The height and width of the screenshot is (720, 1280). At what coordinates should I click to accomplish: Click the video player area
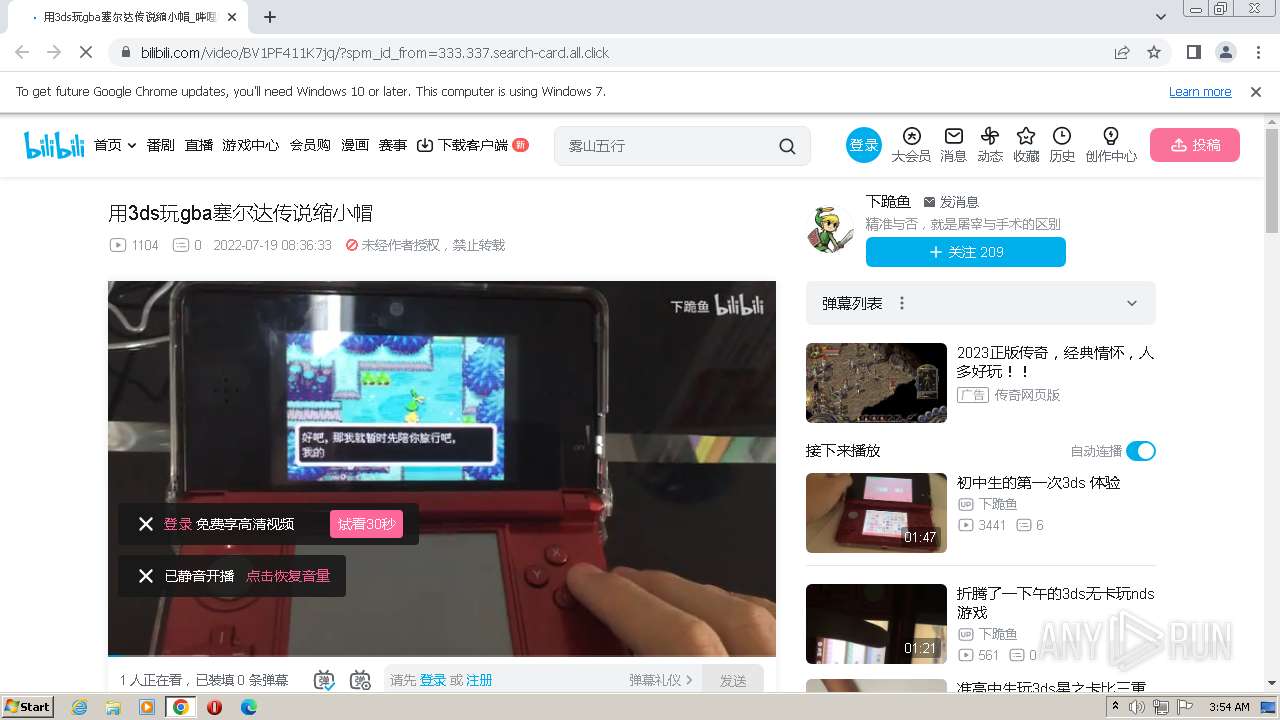pos(442,468)
